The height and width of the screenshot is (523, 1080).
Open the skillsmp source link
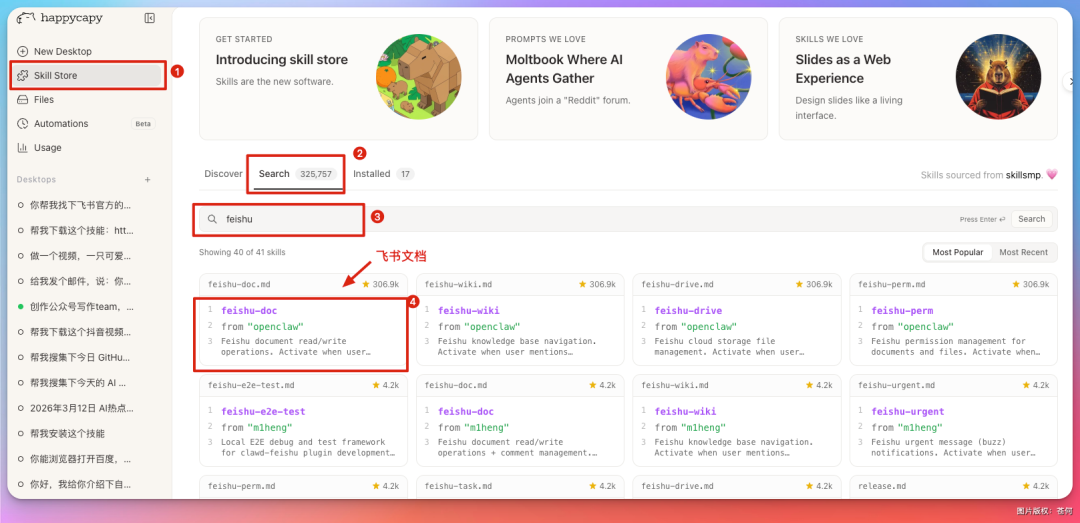1023,175
